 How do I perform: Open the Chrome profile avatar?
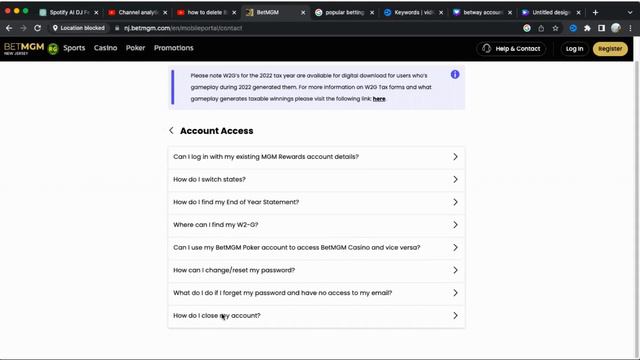click(x=616, y=28)
